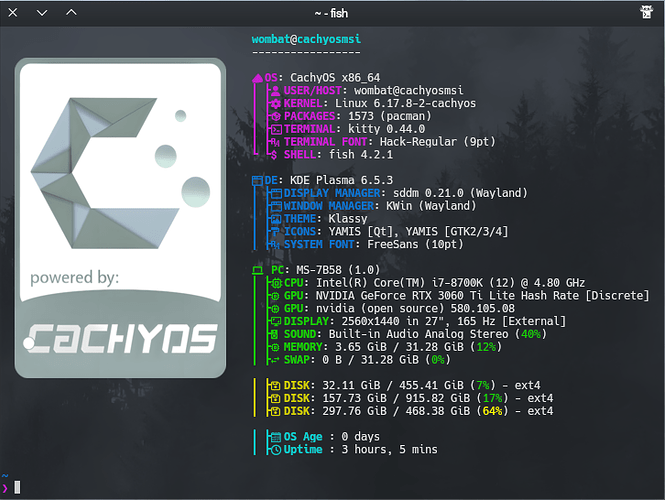Click the paint roller icon beside ICONS
This screenshot has height=500, width=665.
pos(275,232)
